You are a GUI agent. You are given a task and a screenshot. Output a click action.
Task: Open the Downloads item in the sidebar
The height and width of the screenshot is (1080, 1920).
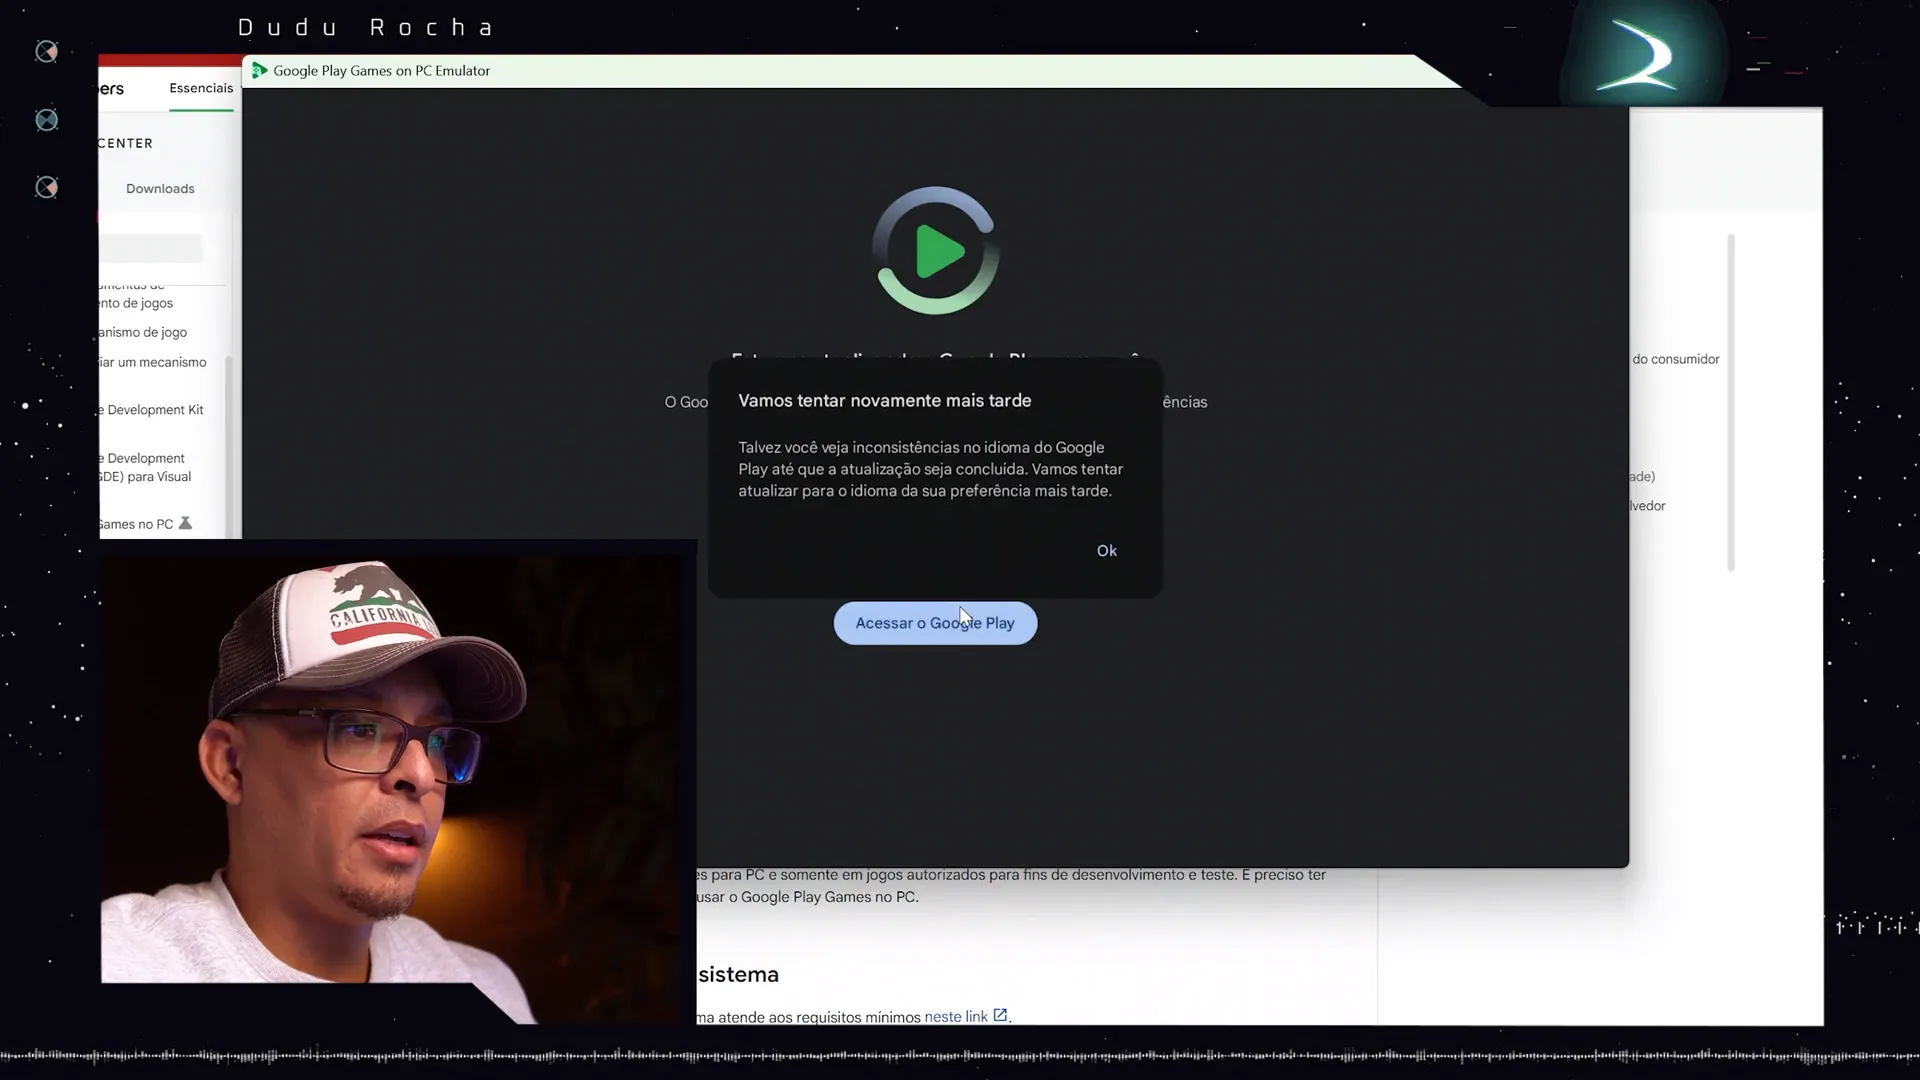click(160, 189)
